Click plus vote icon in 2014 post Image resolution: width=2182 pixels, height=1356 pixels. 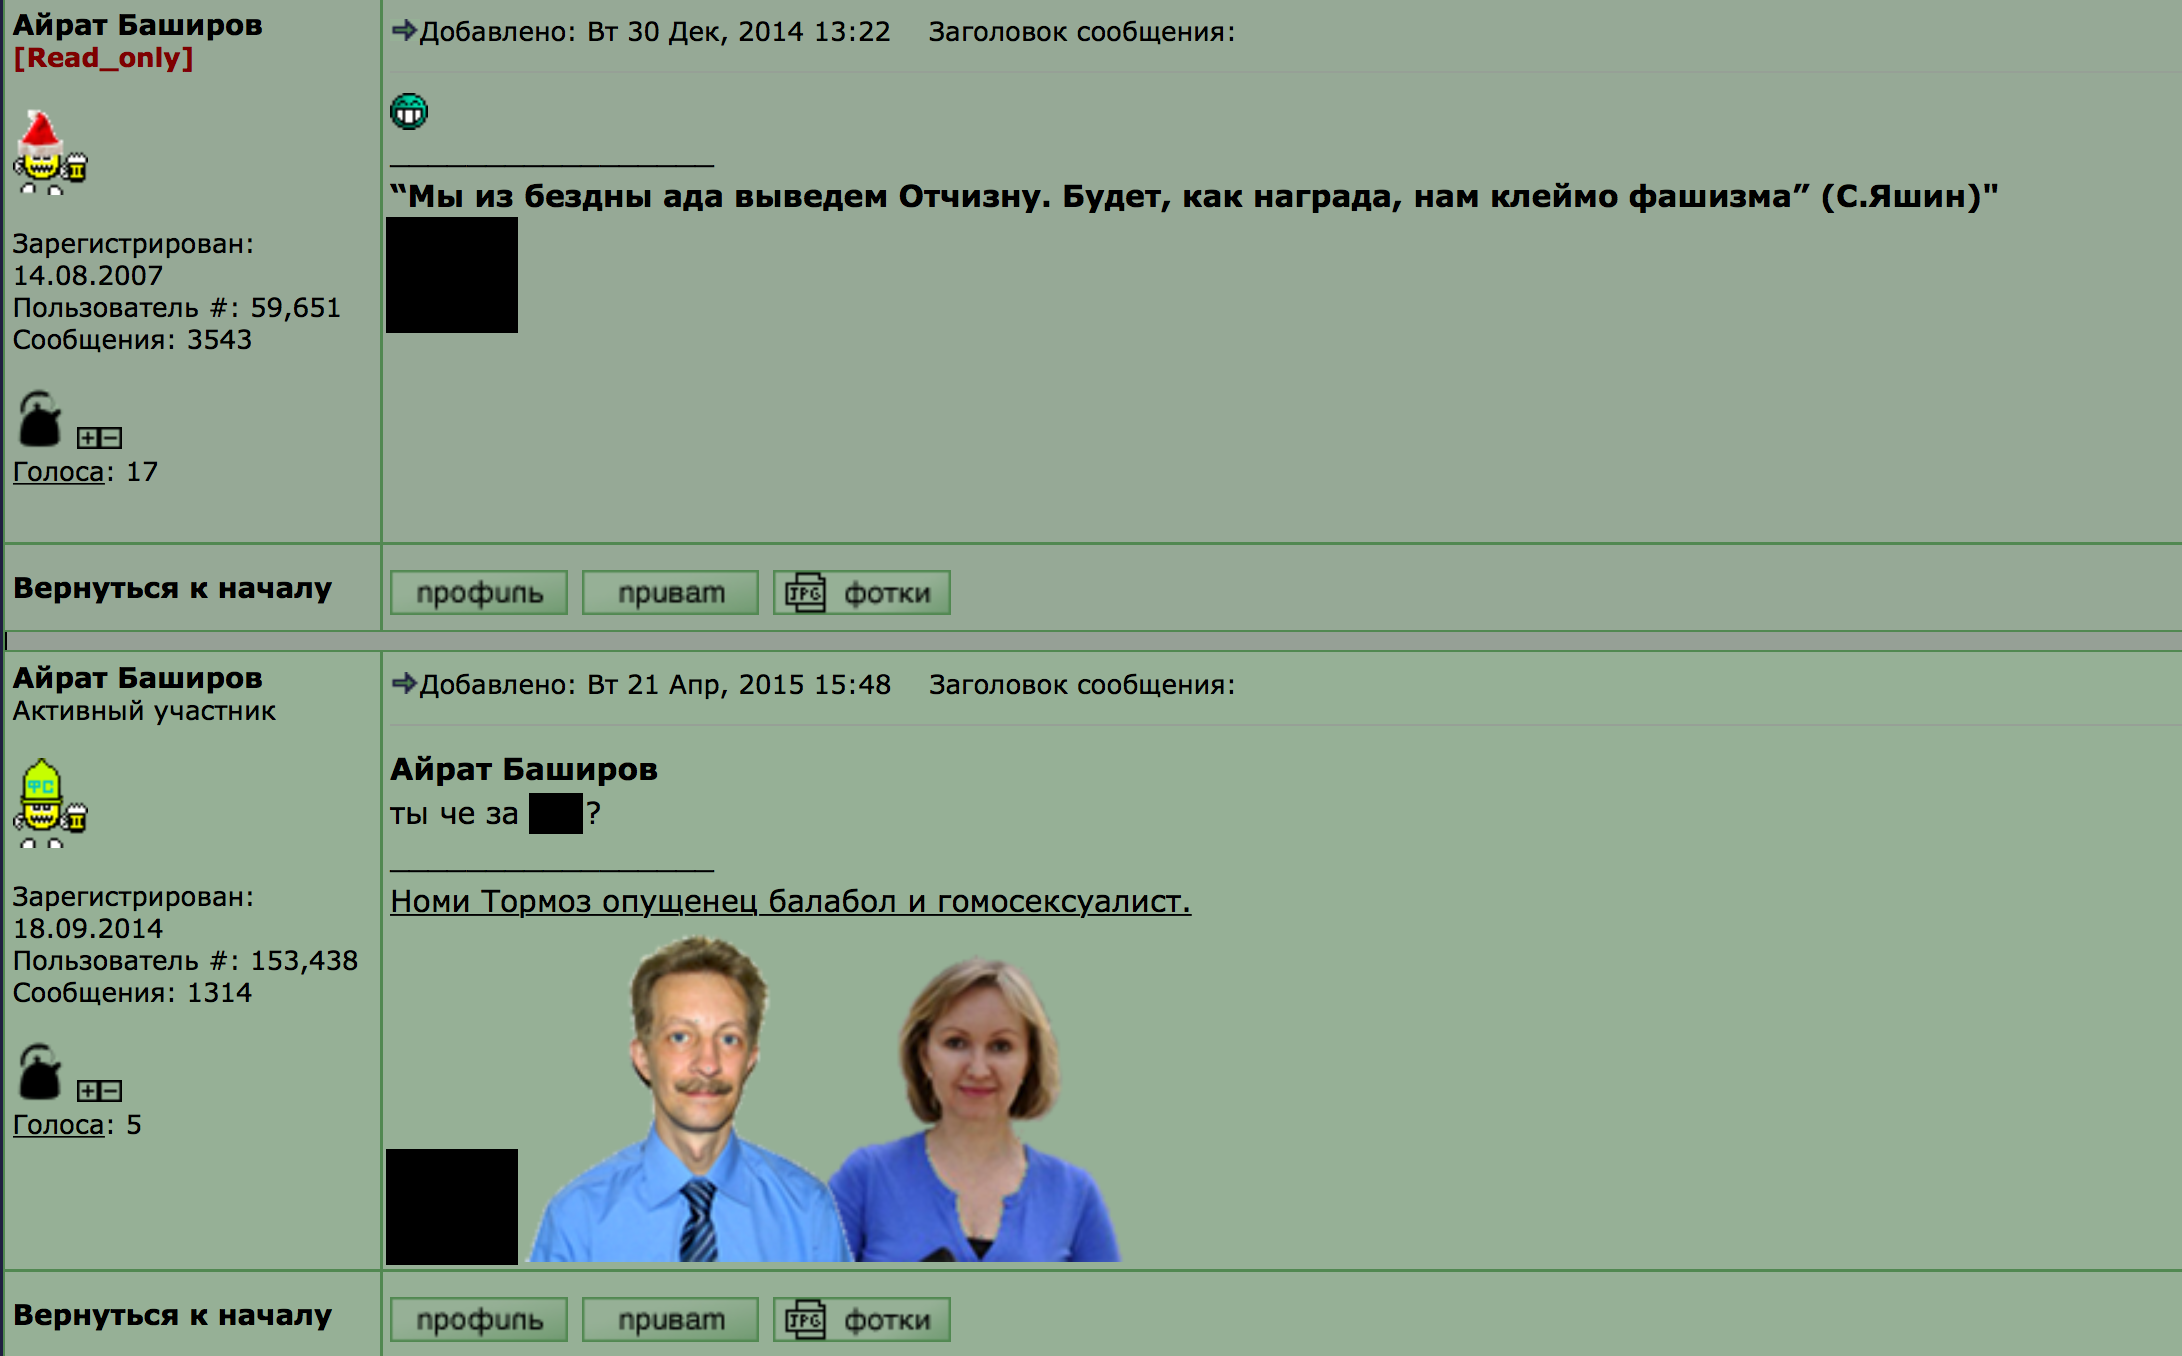89,438
